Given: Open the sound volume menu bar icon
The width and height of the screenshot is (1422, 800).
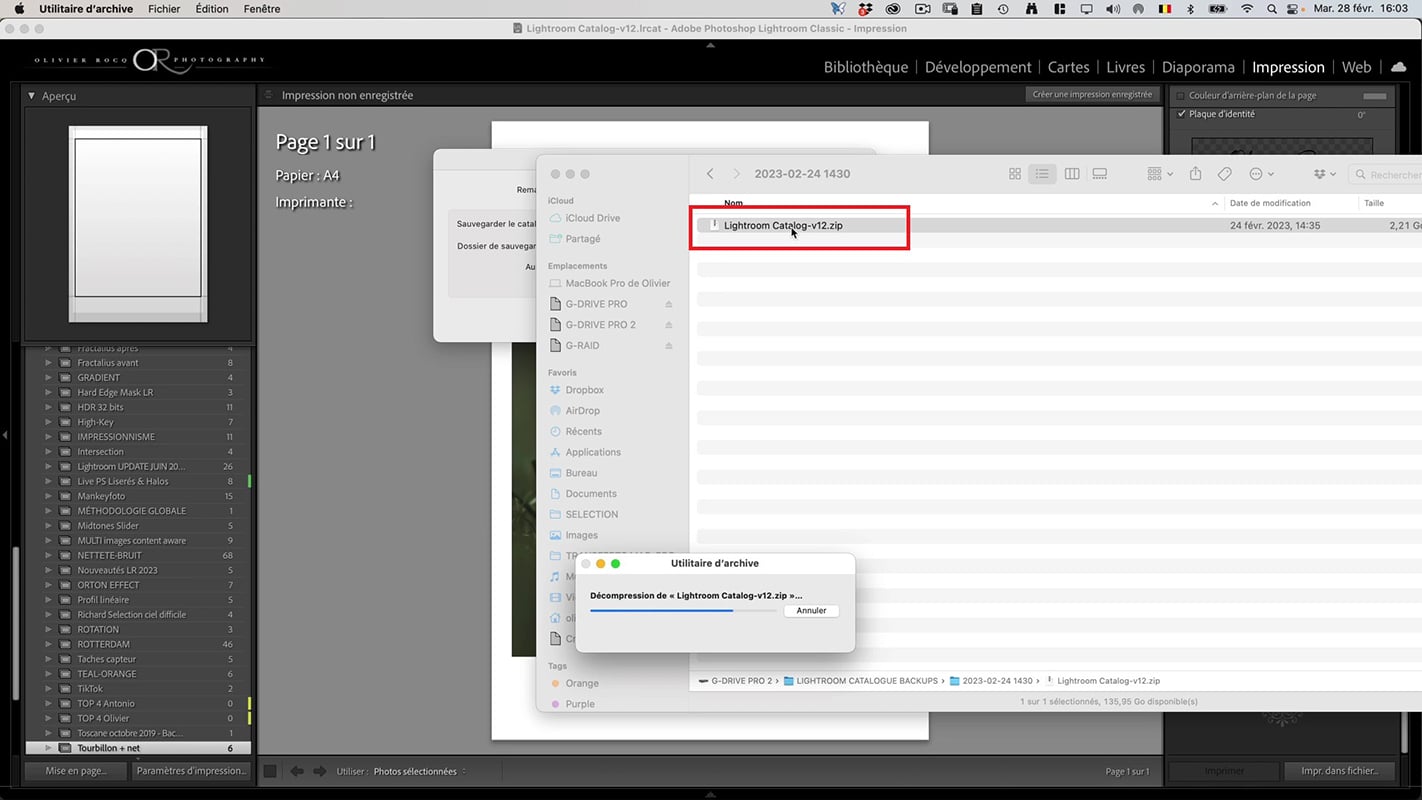Looking at the screenshot, I should (x=1112, y=9).
